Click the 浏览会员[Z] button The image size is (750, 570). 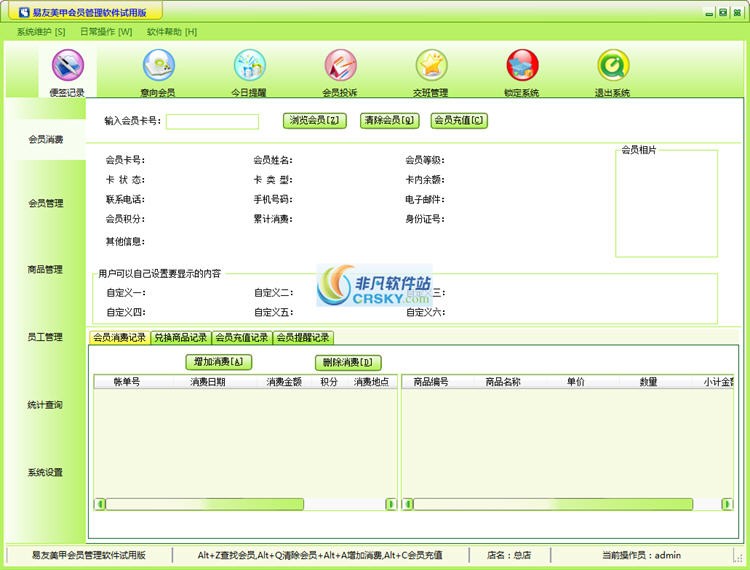pyautogui.click(x=314, y=121)
